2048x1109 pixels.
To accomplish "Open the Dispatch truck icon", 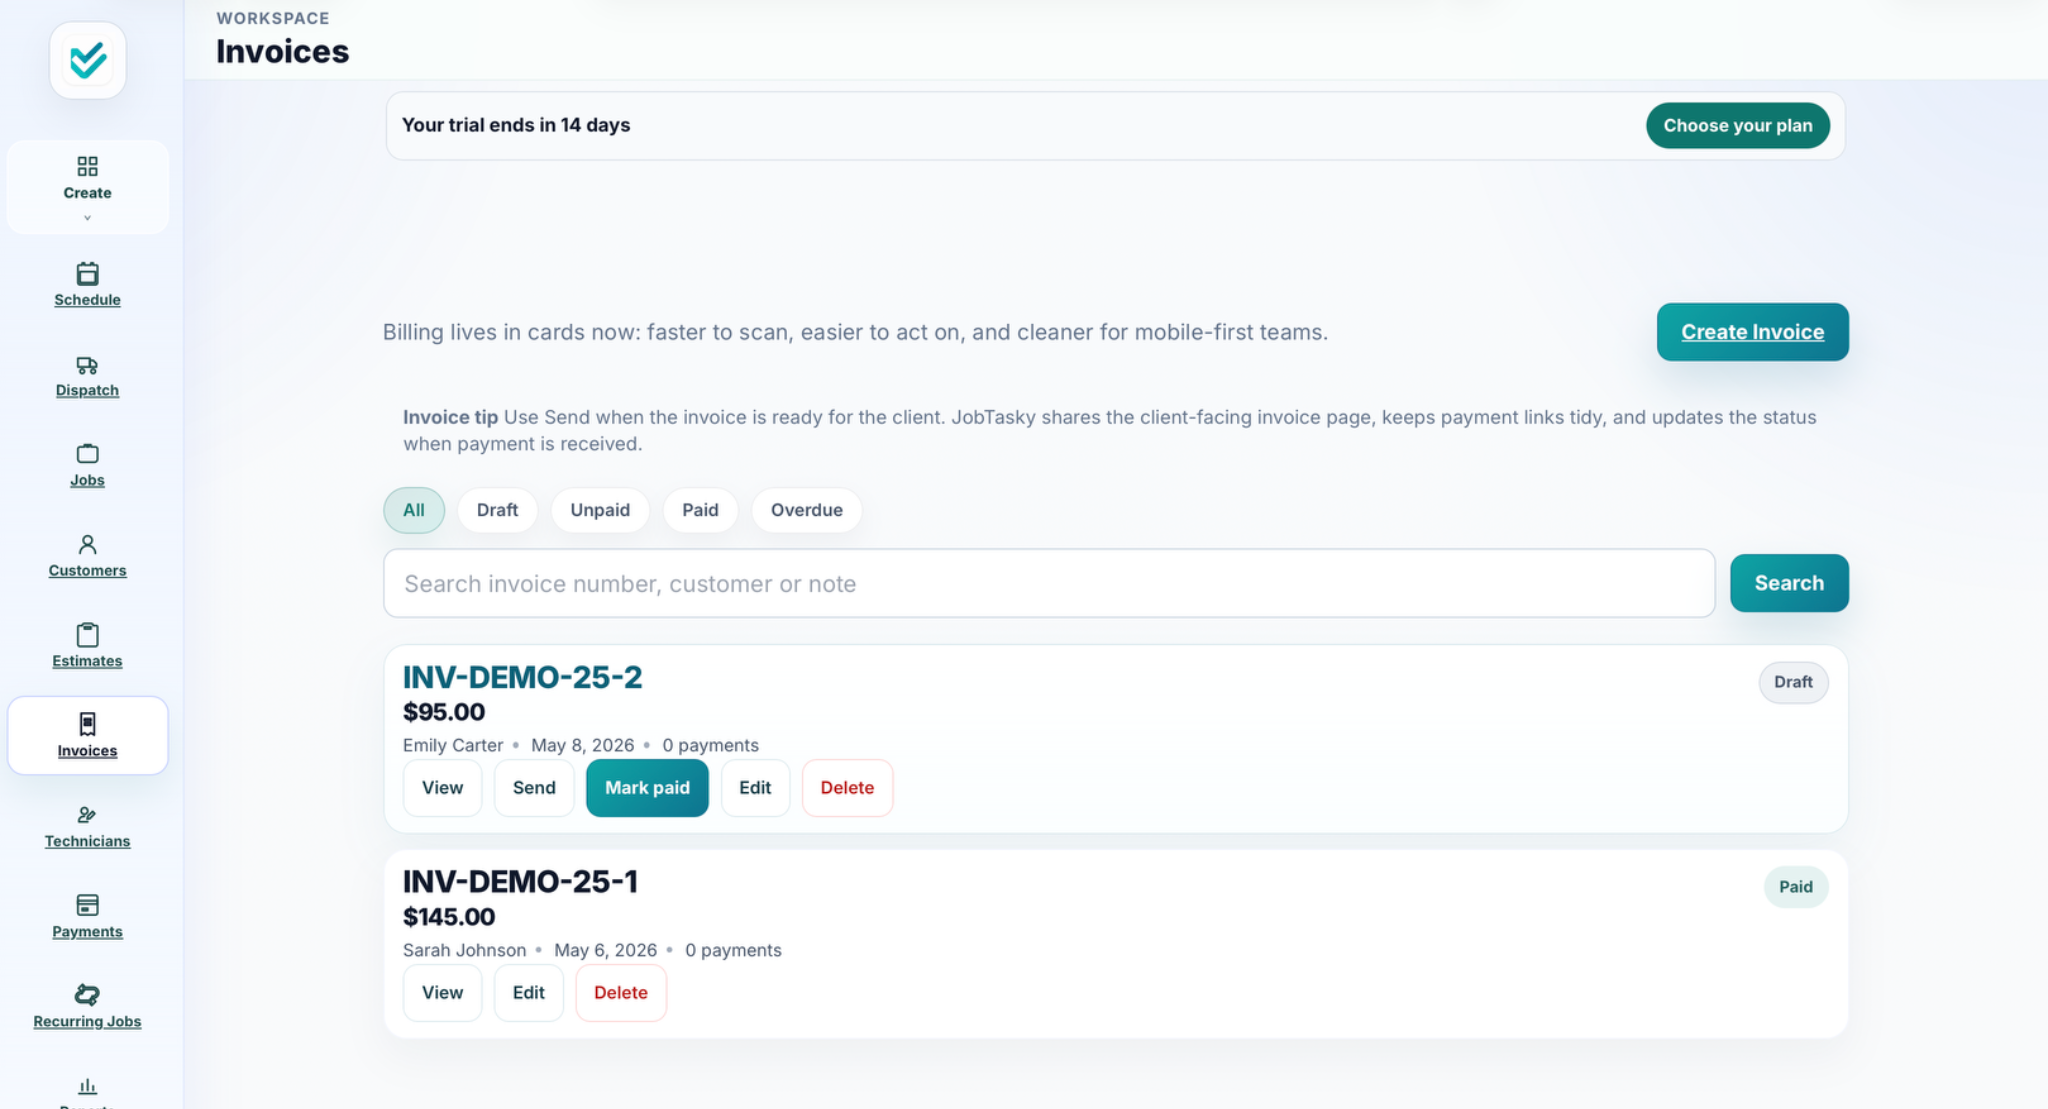I will click(x=88, y=365).
